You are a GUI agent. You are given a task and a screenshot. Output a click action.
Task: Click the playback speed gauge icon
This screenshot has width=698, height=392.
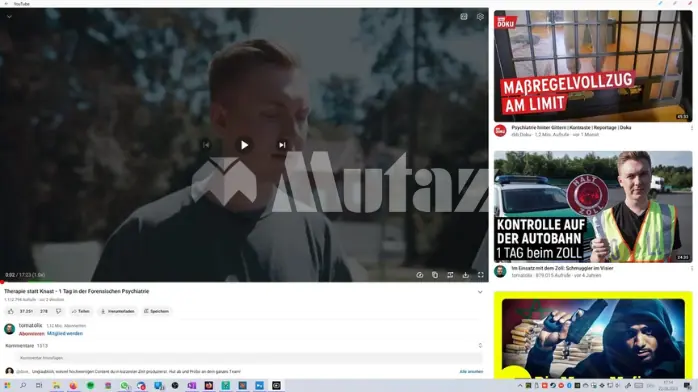pos(419,275)
